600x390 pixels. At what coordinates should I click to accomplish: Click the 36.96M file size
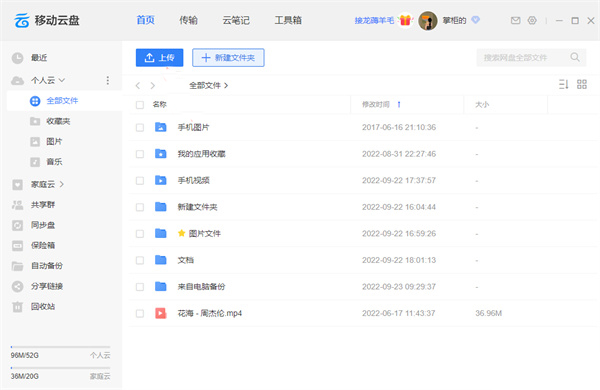tap(488, 313)
